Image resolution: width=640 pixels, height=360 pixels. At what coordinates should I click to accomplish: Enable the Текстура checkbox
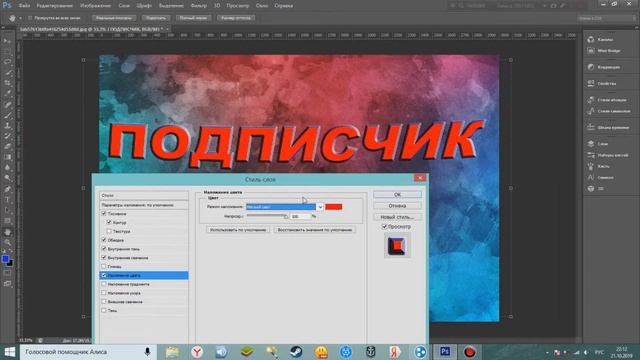(x=109, y=231)
